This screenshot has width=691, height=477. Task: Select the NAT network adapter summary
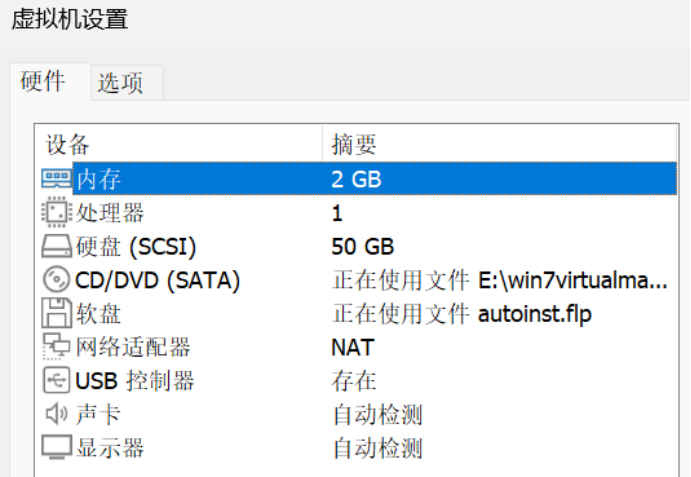coord(353,348)
